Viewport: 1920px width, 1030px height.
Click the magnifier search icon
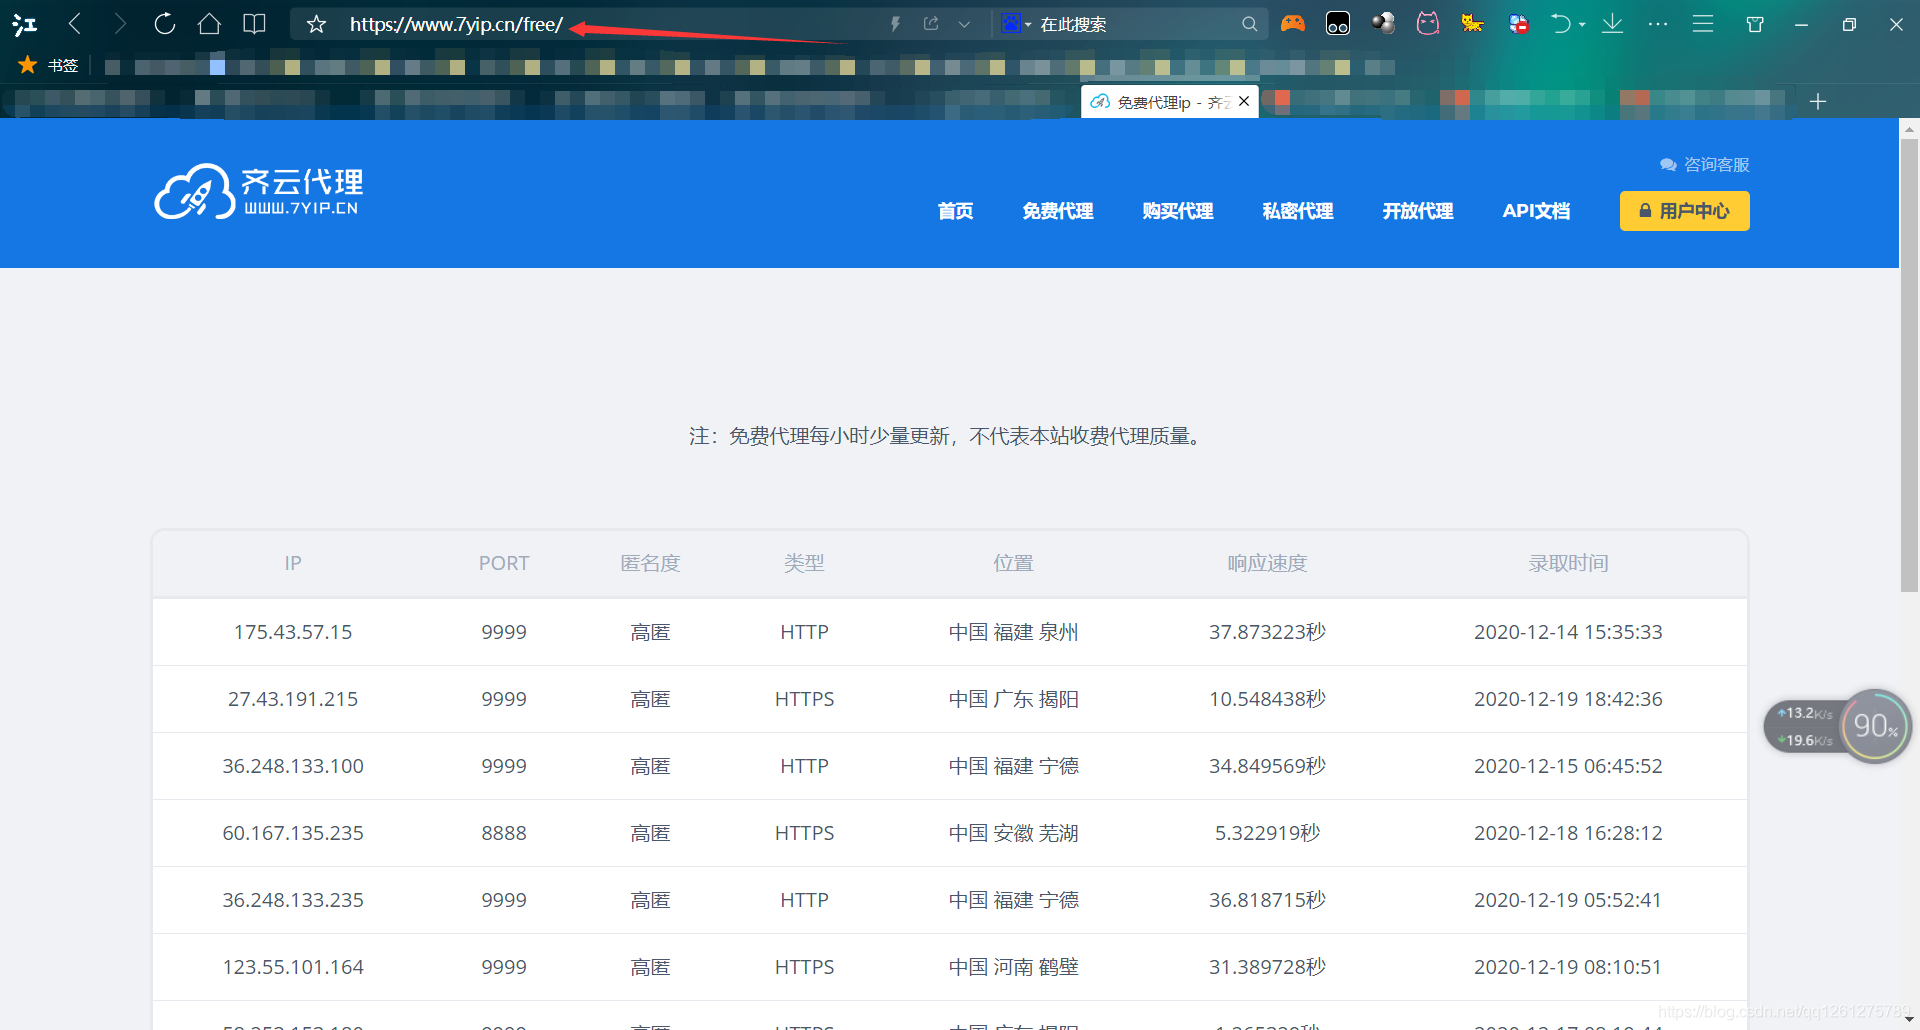(x=1249, y=24)
